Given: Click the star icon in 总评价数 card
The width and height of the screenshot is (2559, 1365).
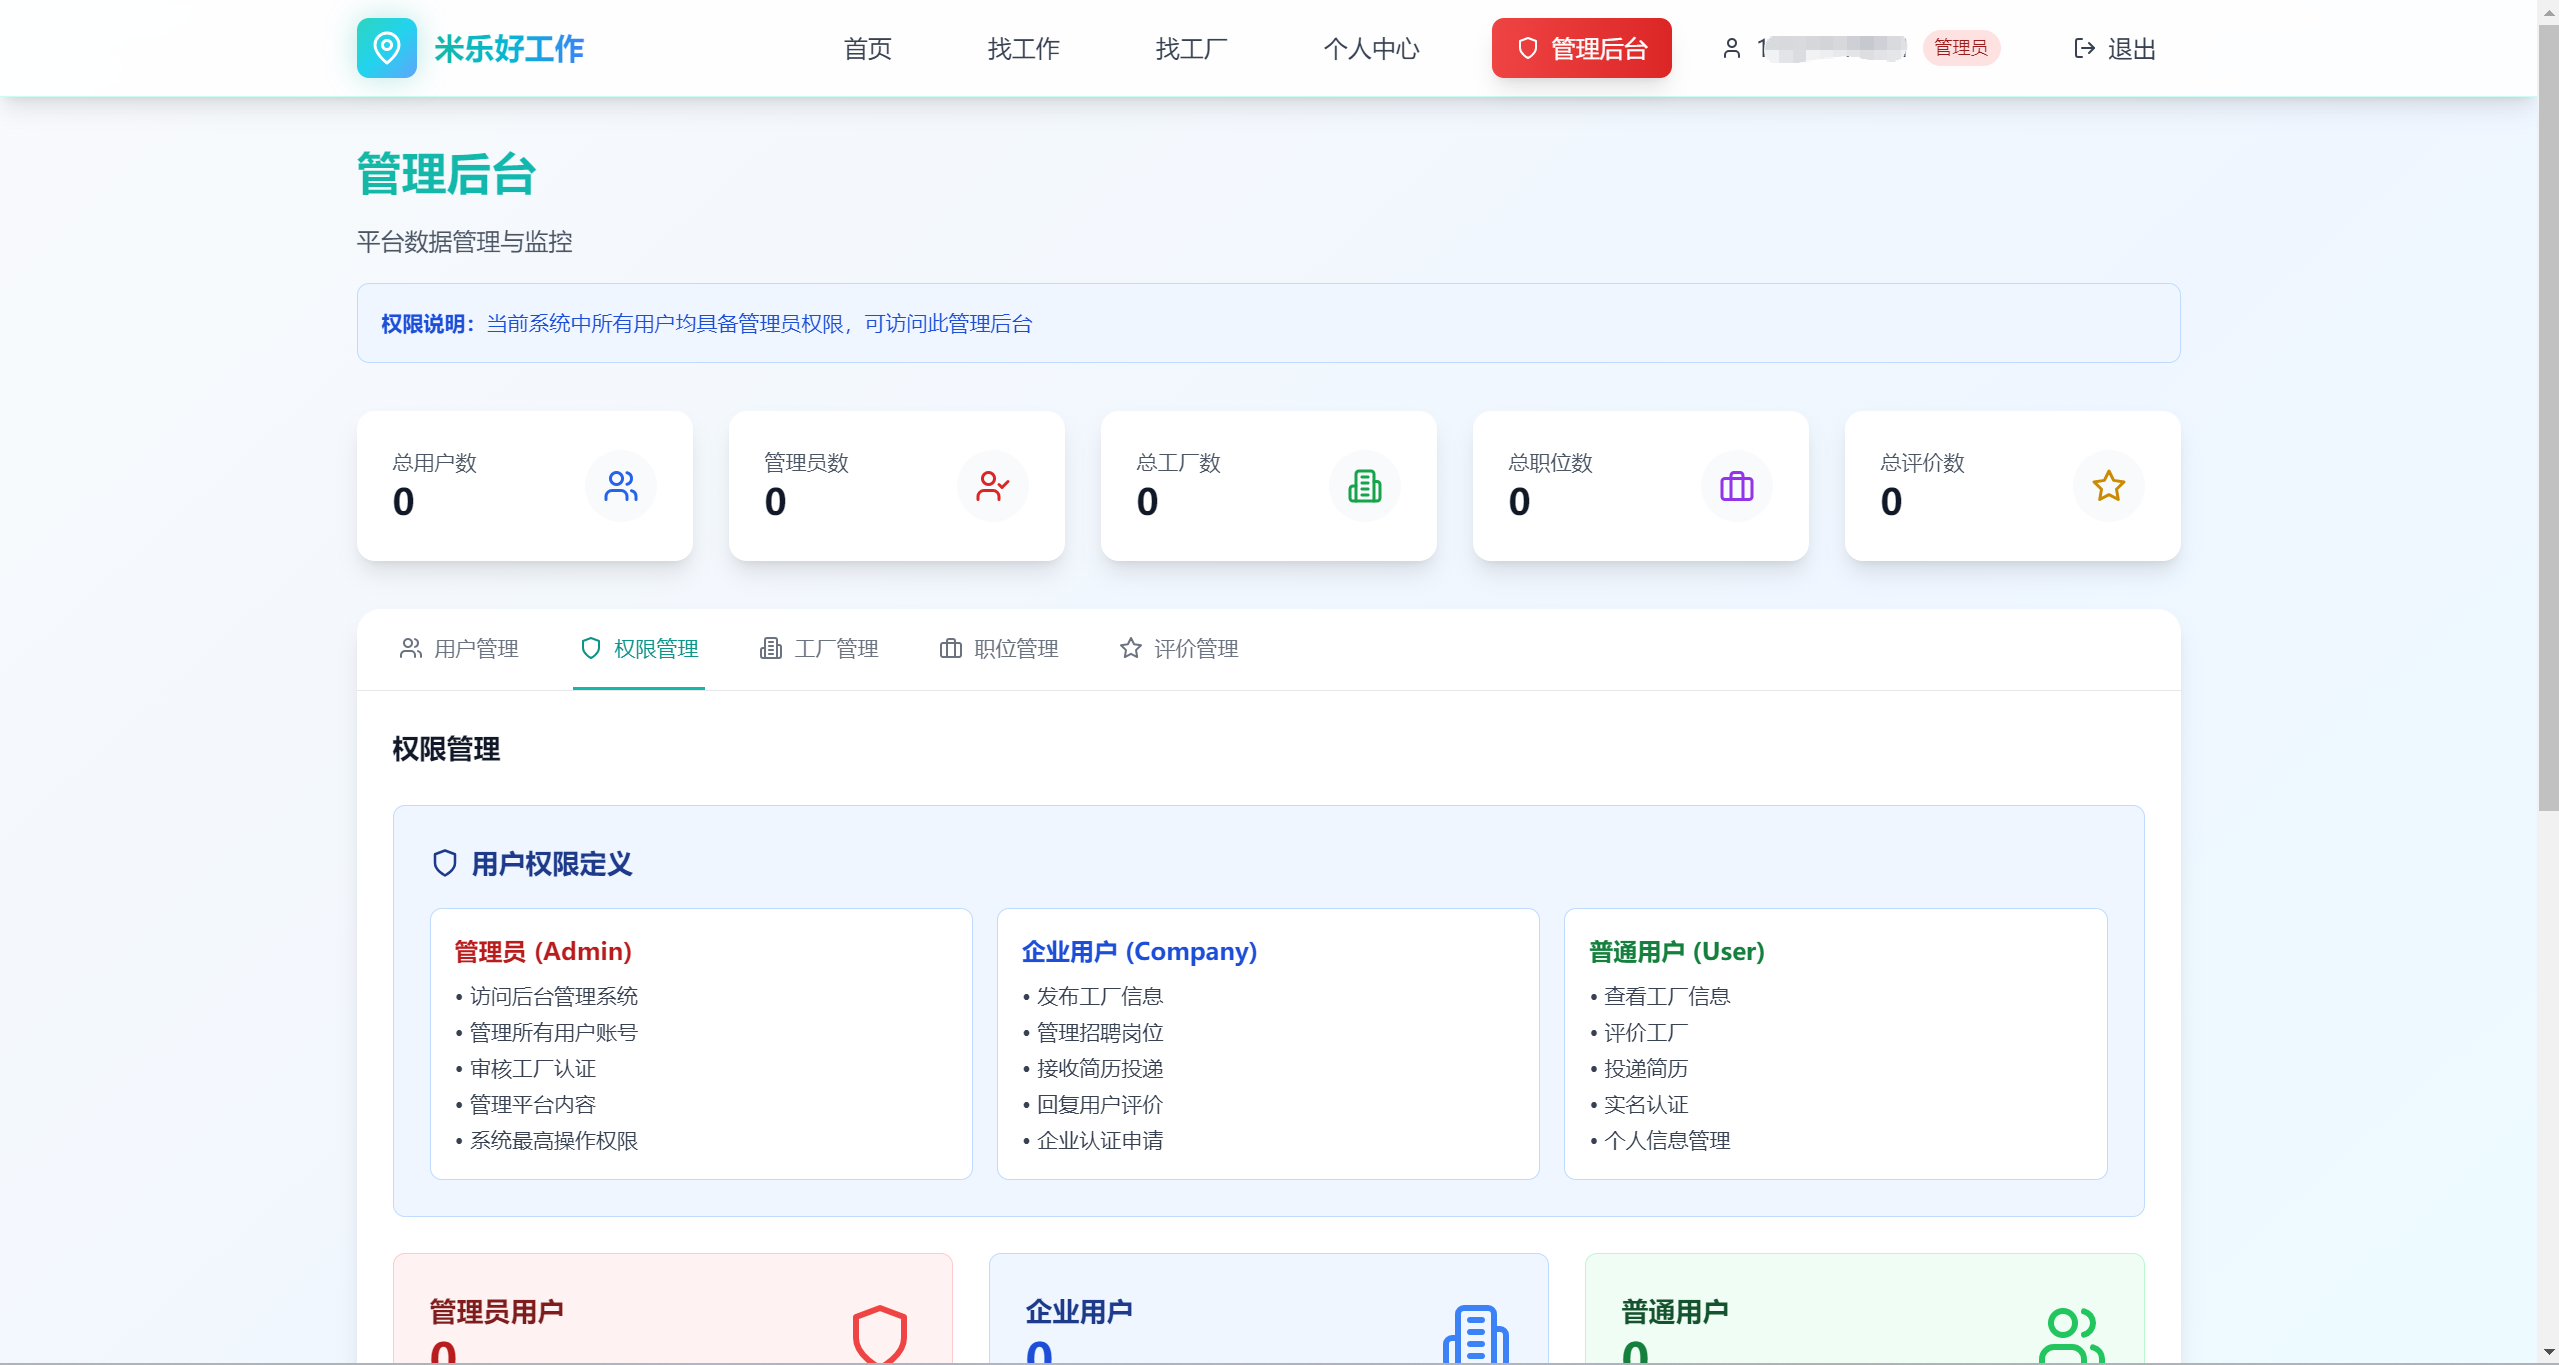Looking at the screenshot, I should click(x=2108, y=486).
